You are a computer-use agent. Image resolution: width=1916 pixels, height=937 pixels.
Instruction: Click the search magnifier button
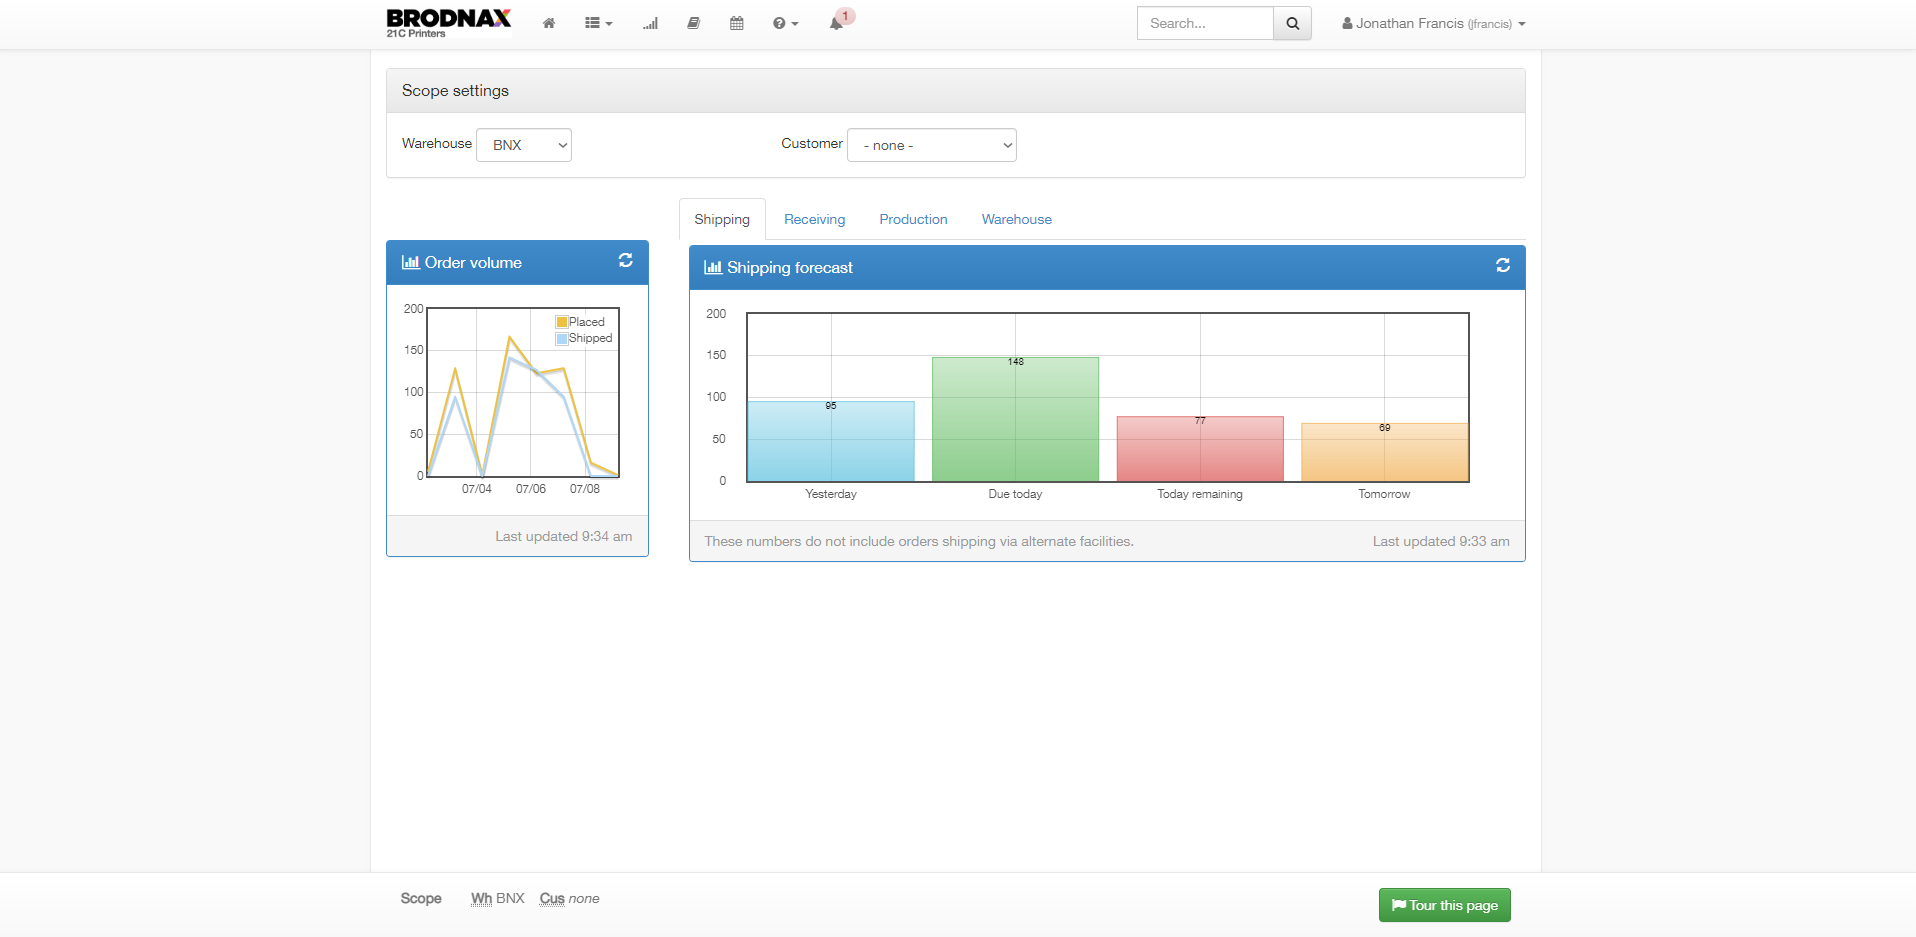1292,23
